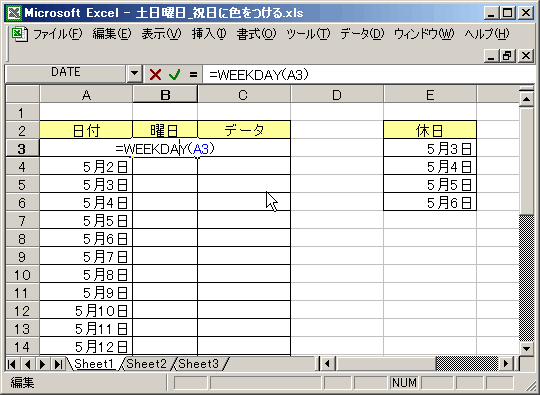Click the horizontal scrollbar left arrow
Viewport: 540px width, 395px height.
[x=327, y=364]
